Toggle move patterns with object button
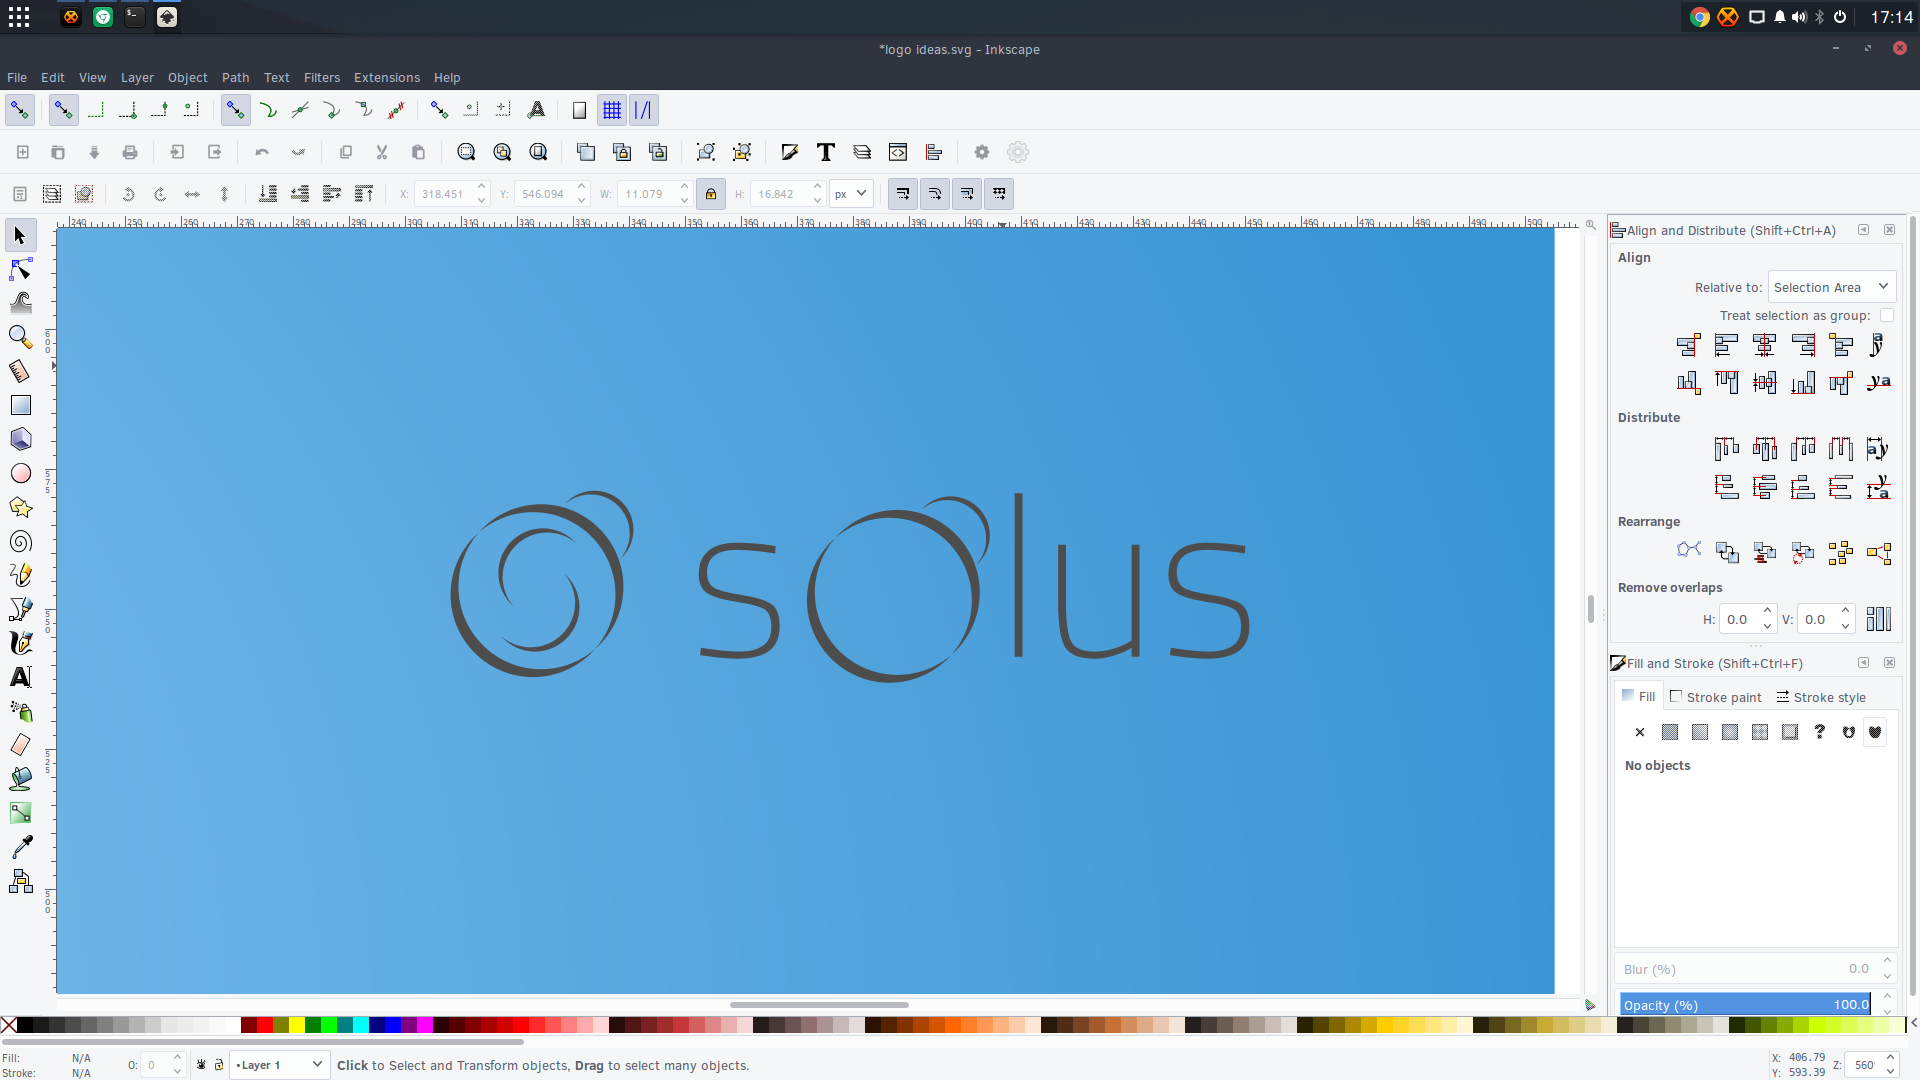 click(x=999, y=194)
